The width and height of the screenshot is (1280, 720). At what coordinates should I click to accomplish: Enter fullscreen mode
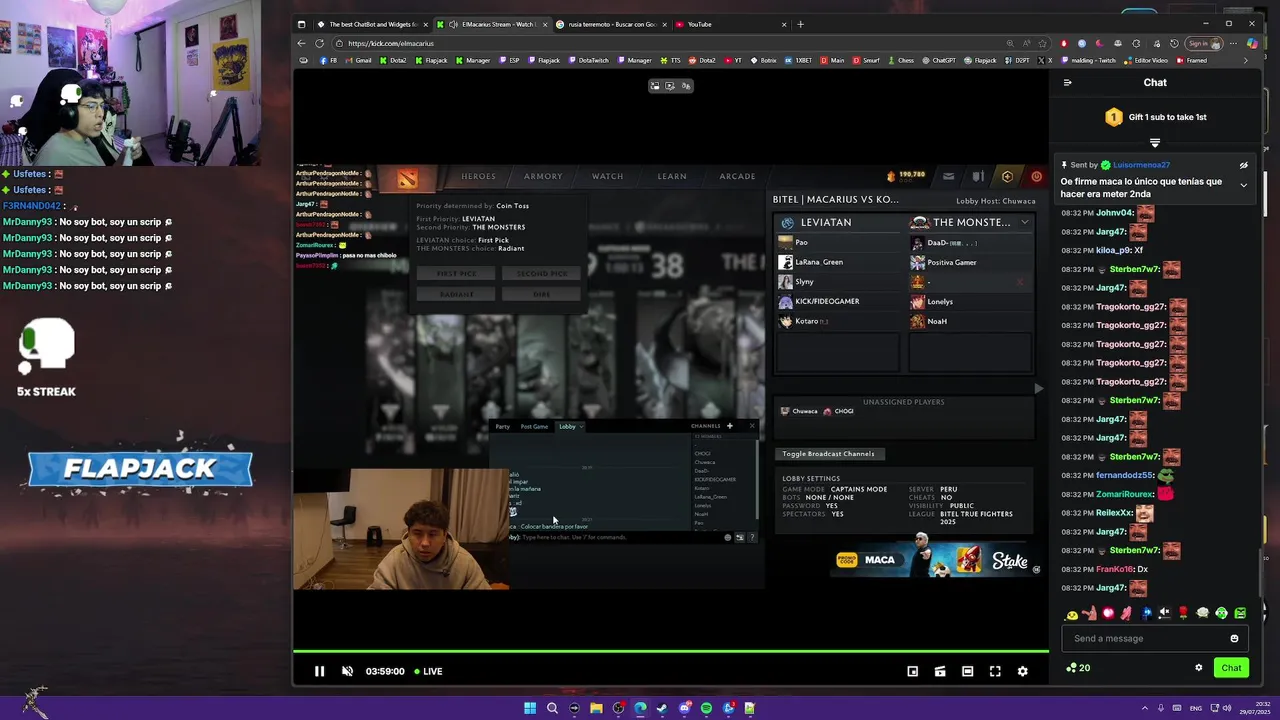pos(995,671)
